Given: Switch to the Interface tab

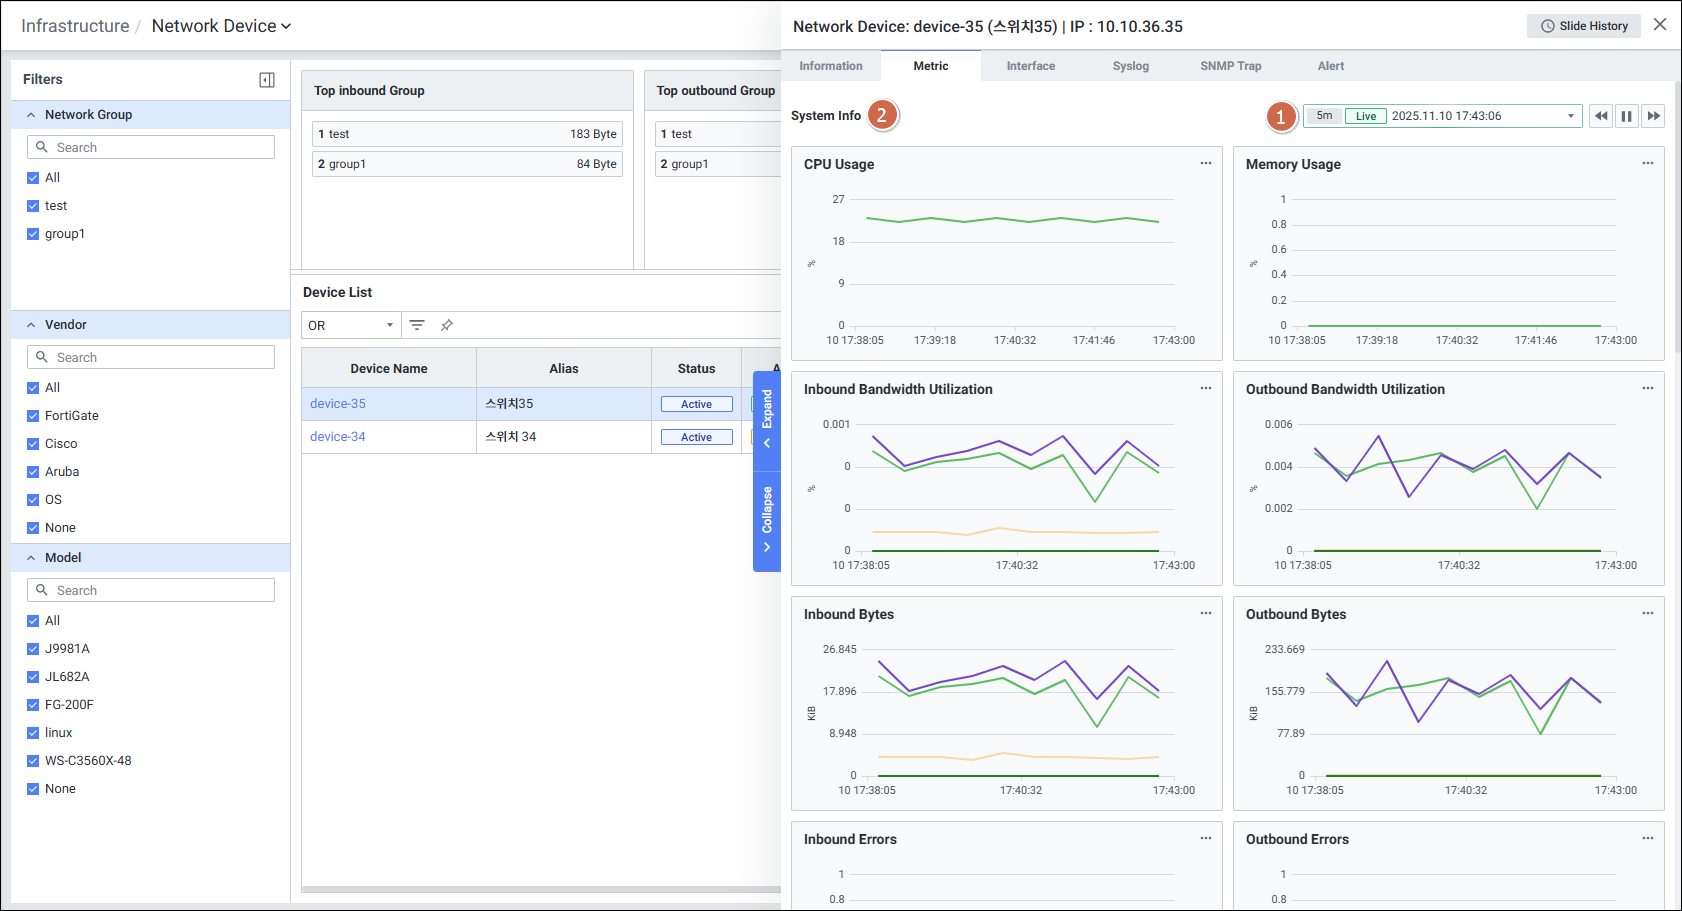Looking at the screenshot, I should click(x=1030, y=66).
